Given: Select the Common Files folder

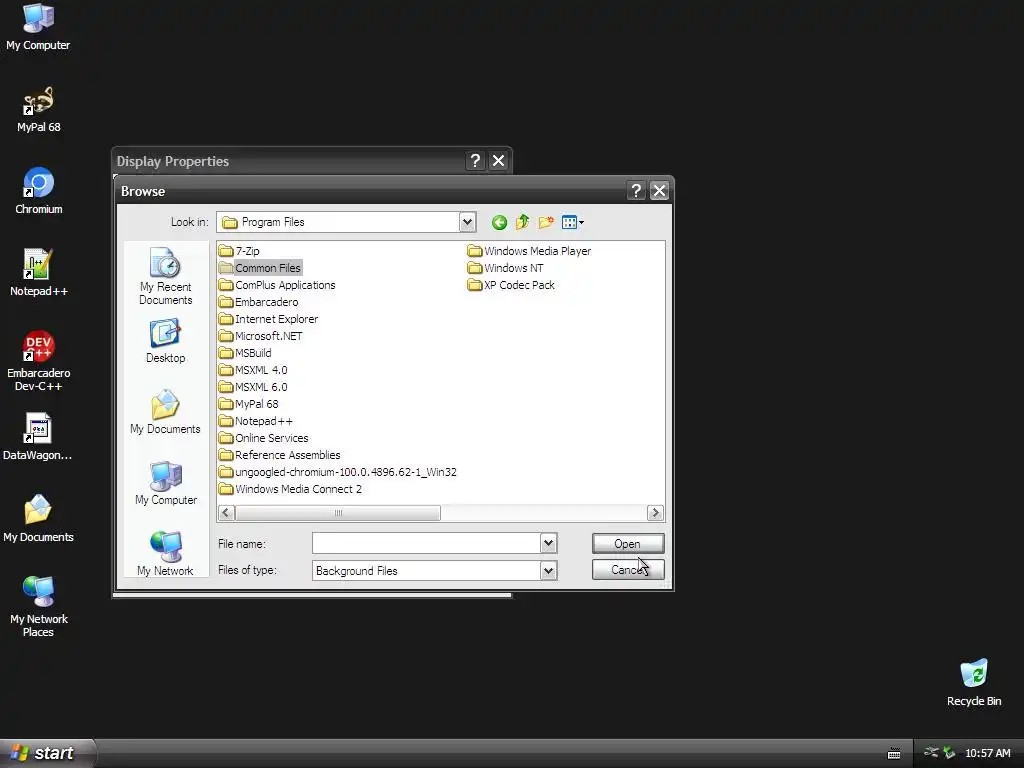Looking at the screenshot, I should [x=260, y=268].
